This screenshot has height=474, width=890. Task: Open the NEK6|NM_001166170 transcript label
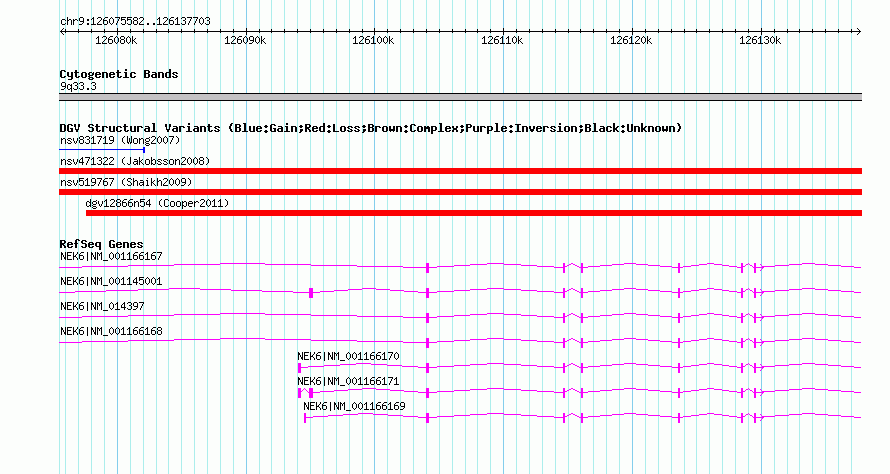(x=348, y=356)
